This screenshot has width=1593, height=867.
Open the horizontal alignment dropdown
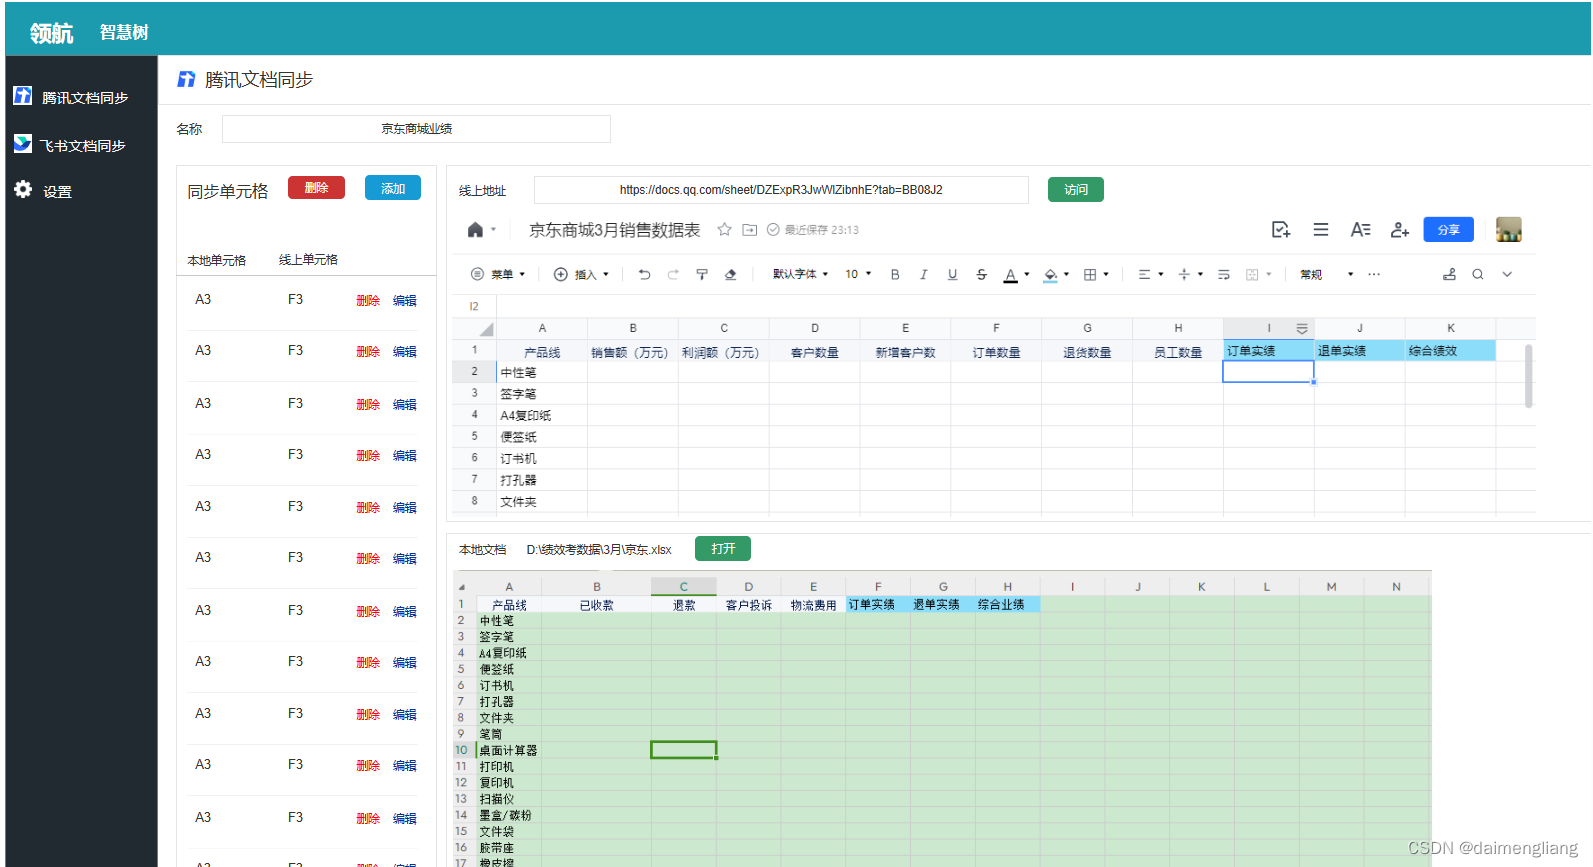1161,274
